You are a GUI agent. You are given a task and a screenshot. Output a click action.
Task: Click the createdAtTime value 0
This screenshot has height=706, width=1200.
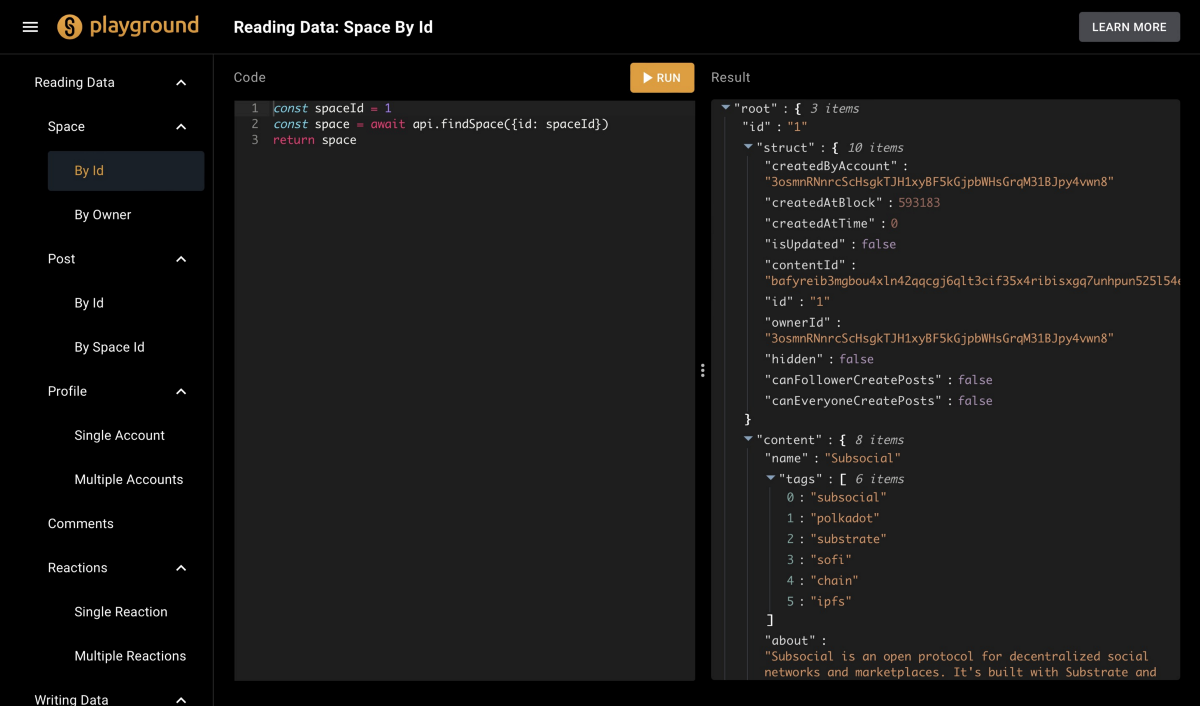[894, 223]
